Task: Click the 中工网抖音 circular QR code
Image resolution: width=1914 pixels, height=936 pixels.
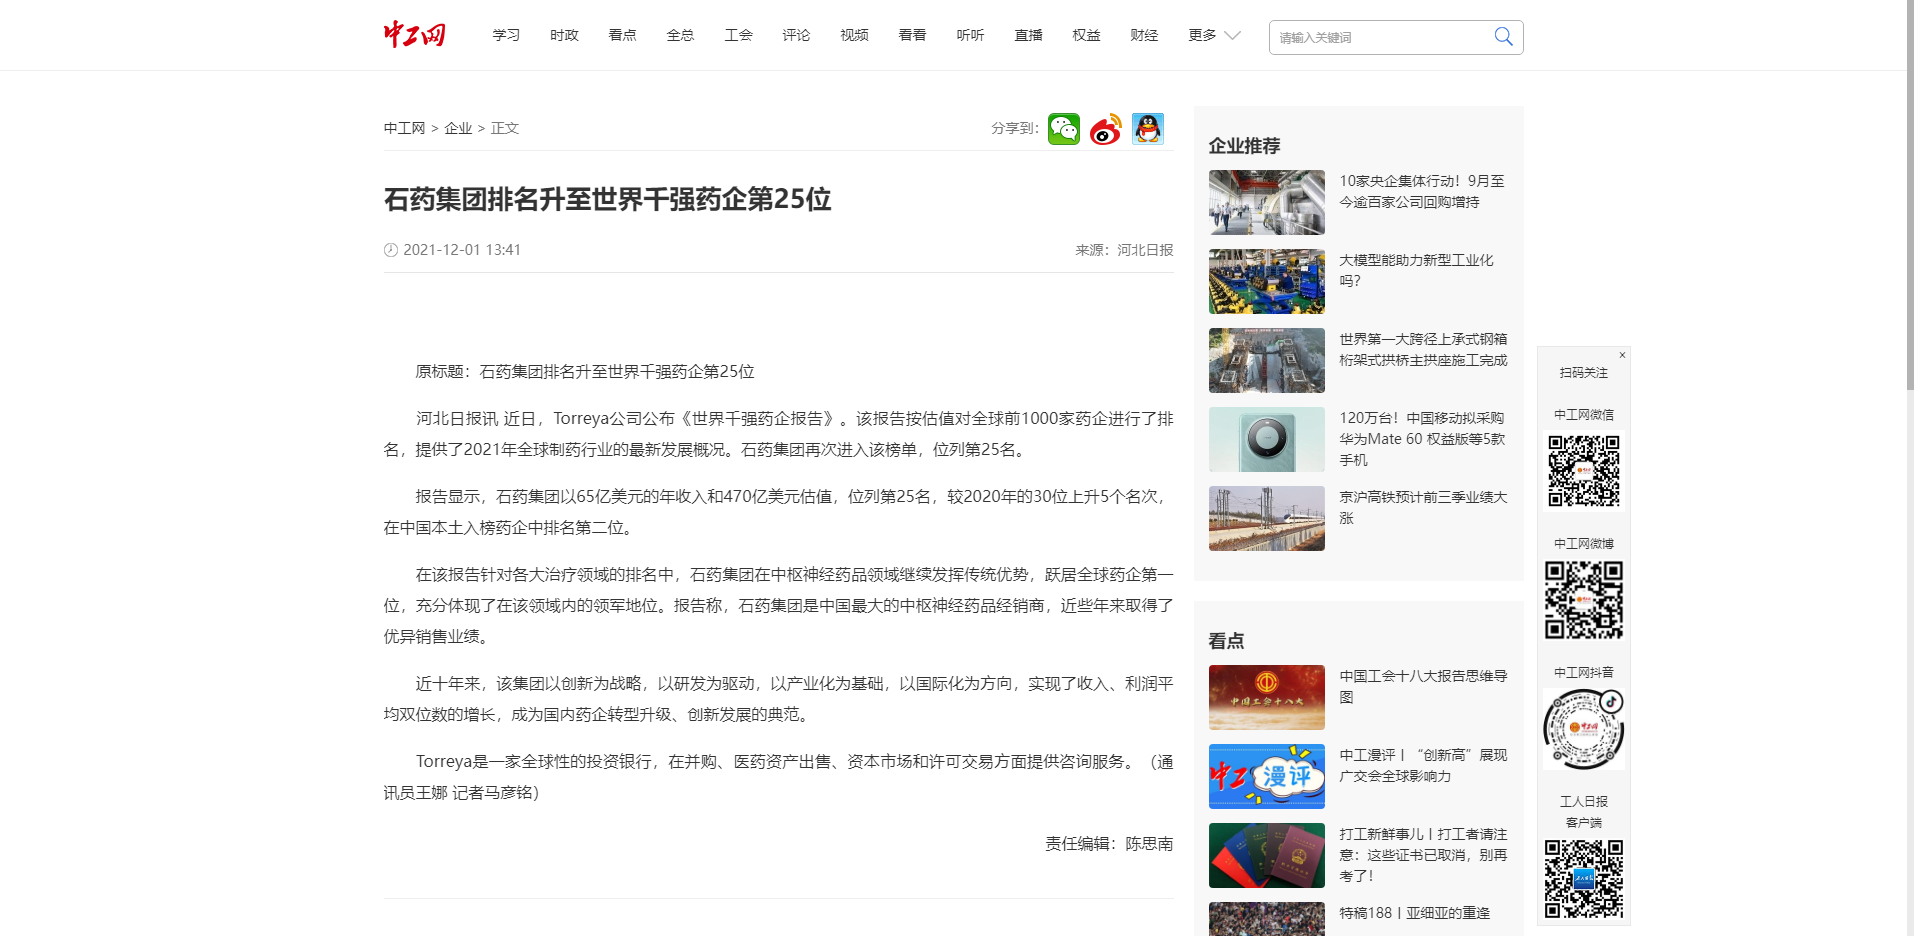Action: [x=1583, y=729]
